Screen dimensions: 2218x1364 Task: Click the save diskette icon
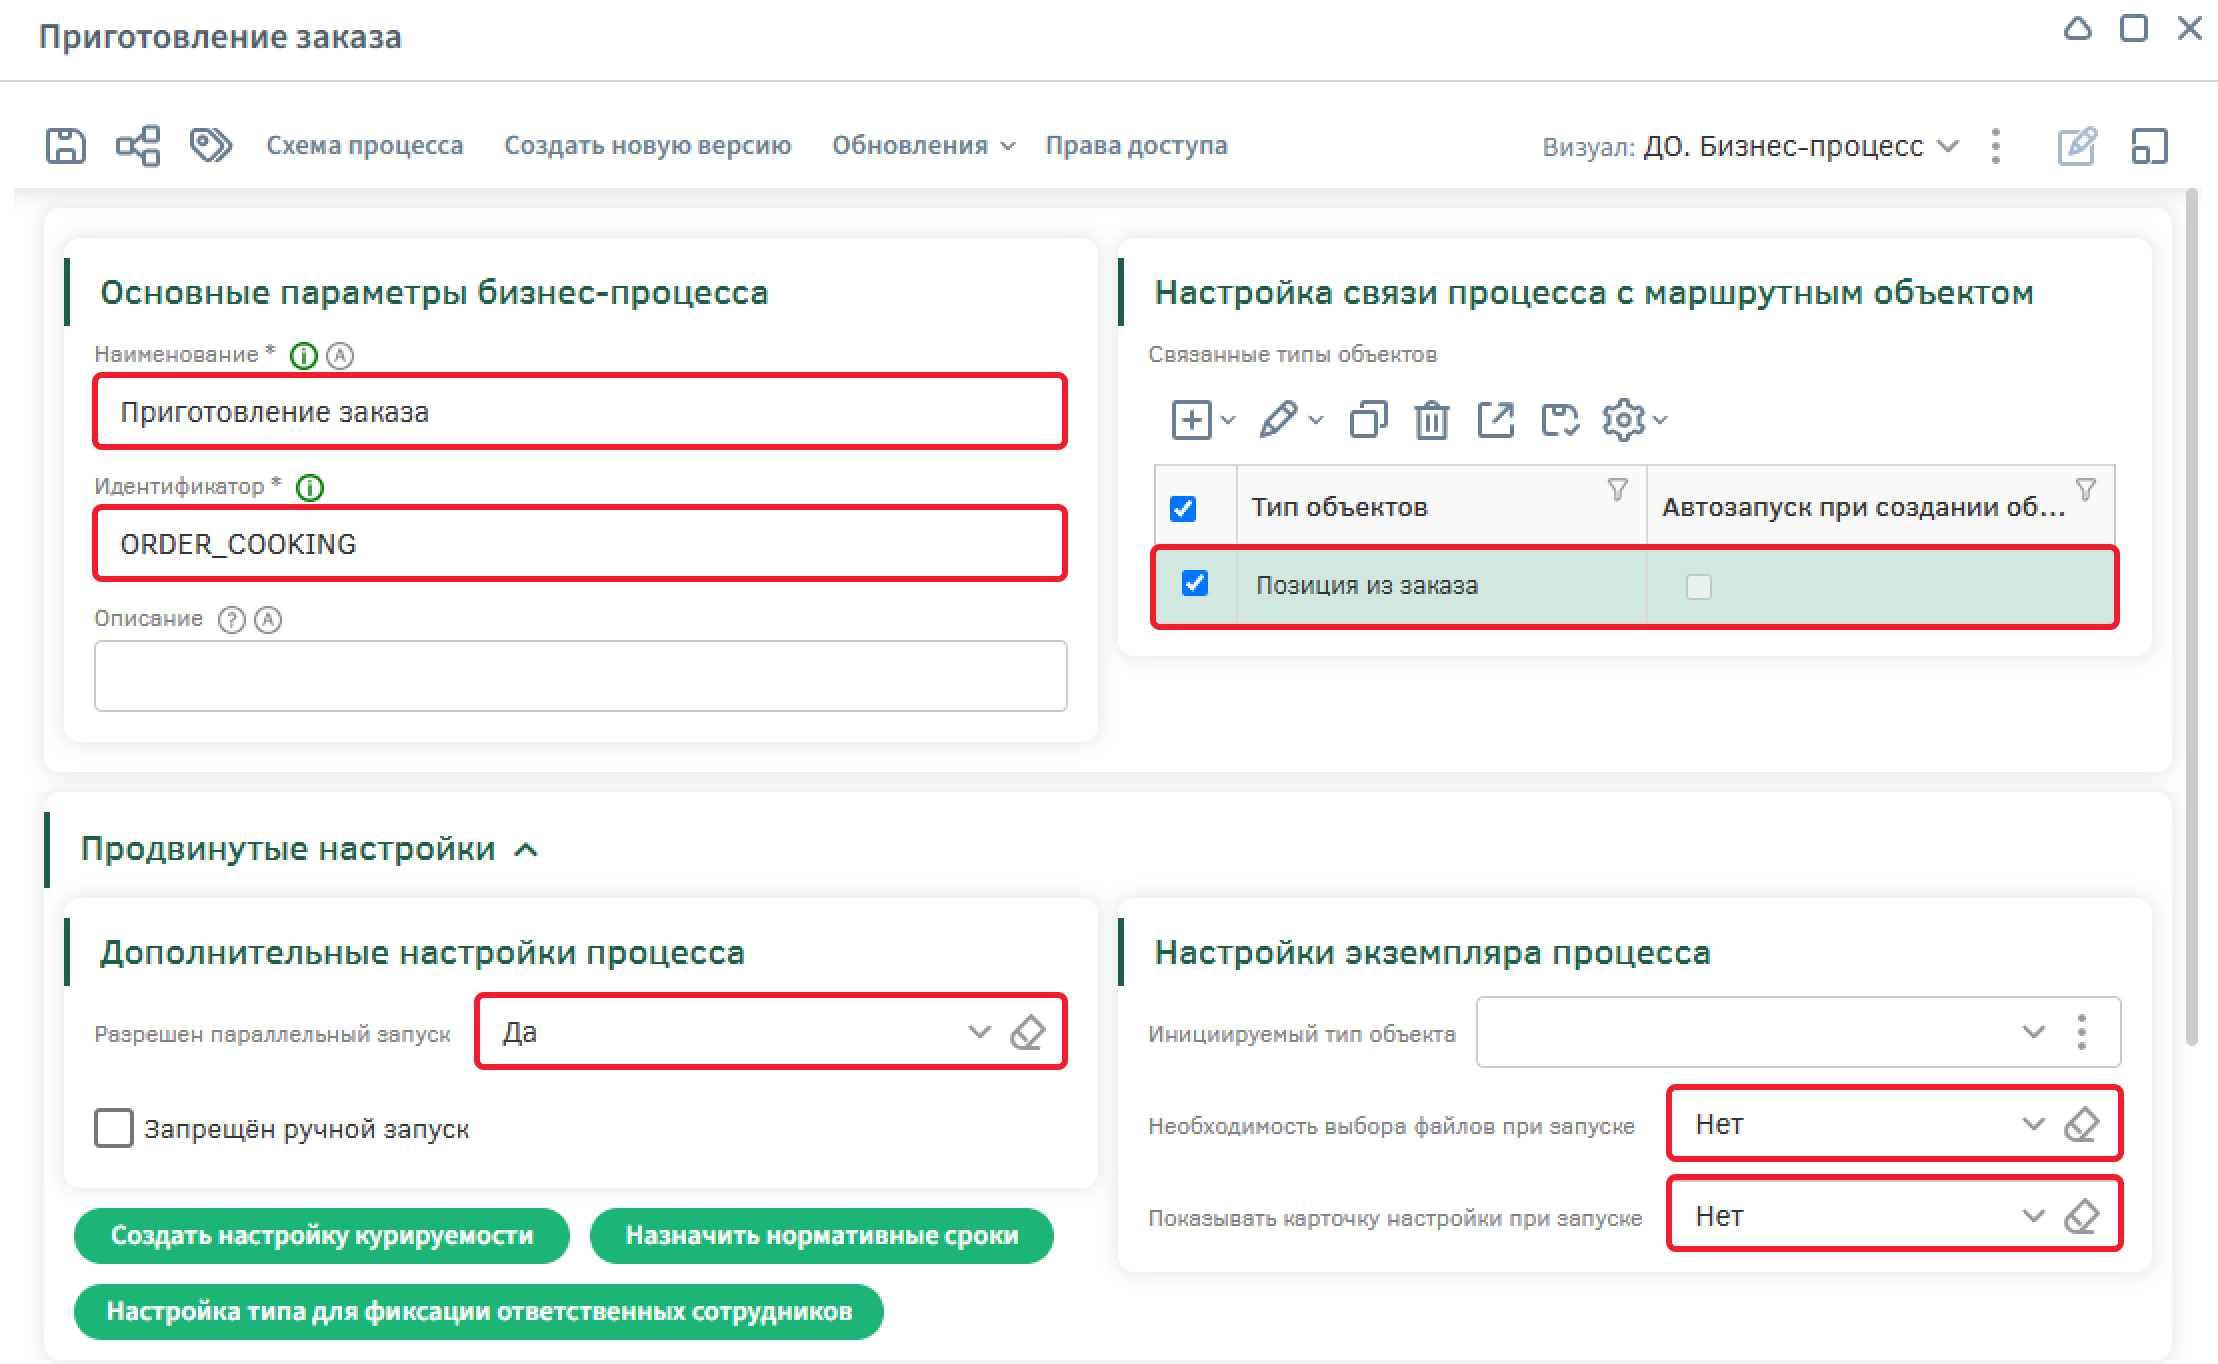click(66, 146)
